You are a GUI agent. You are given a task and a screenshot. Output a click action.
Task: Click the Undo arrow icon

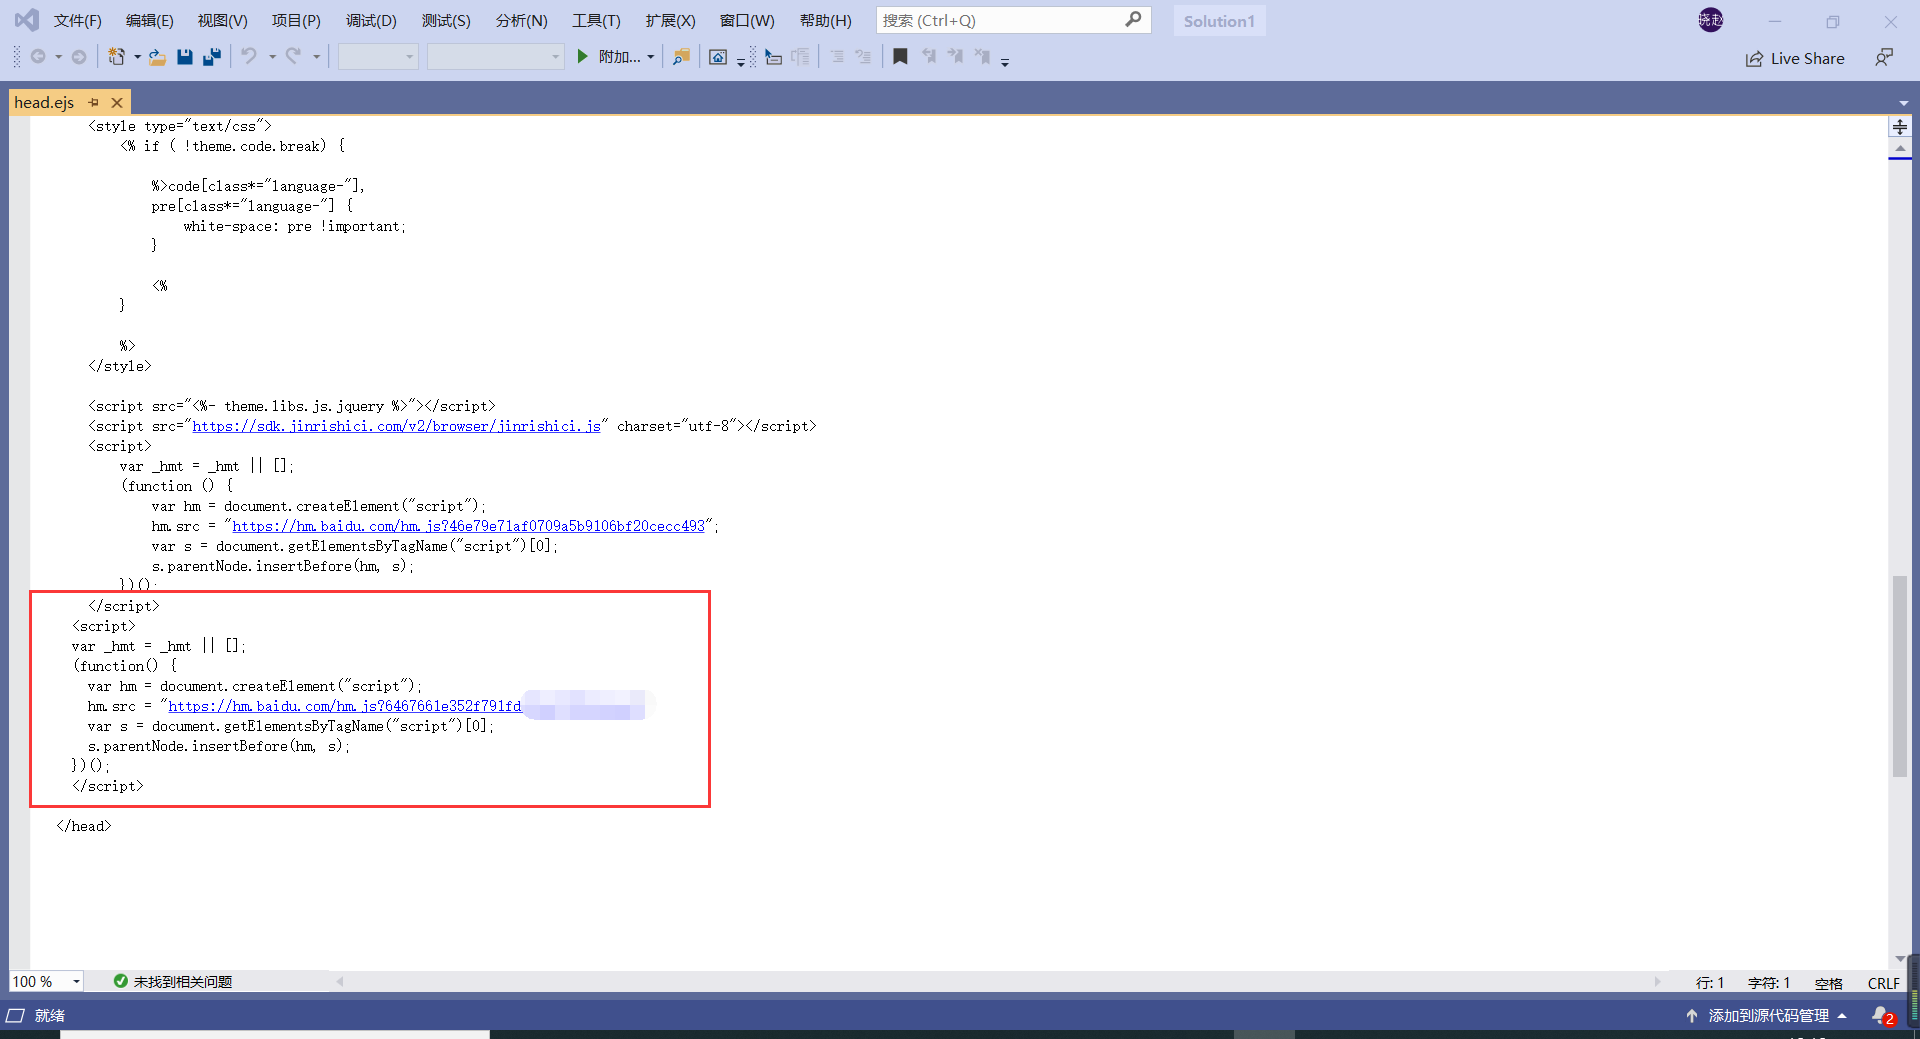tap(249, 57)
